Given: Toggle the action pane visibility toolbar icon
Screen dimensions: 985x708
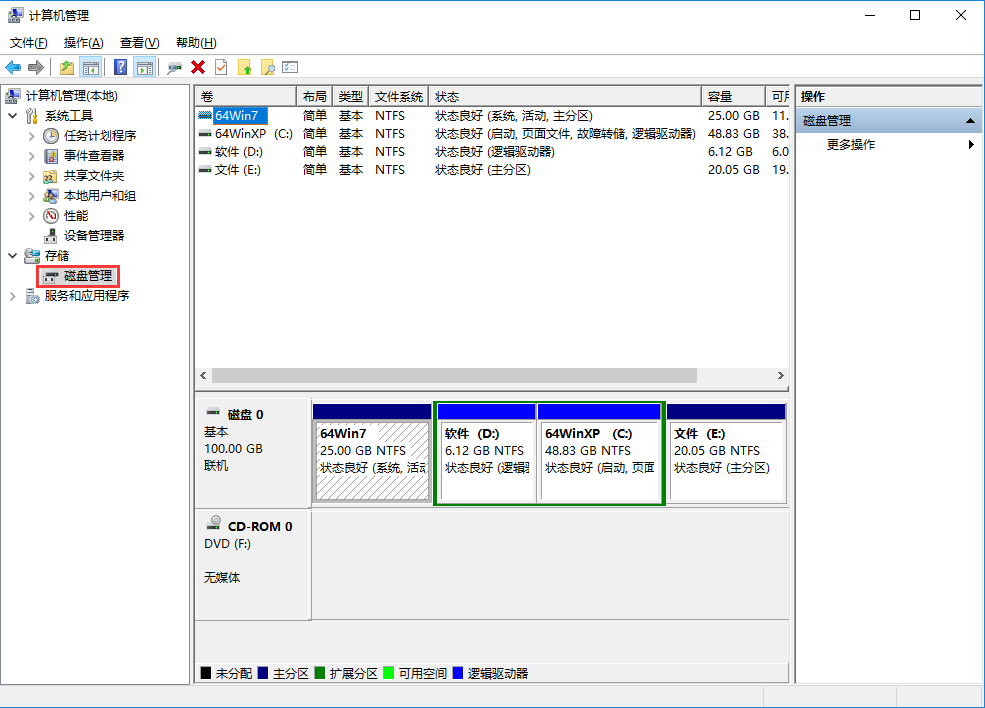Looking at the screenshot, I should tap(146, 67).
